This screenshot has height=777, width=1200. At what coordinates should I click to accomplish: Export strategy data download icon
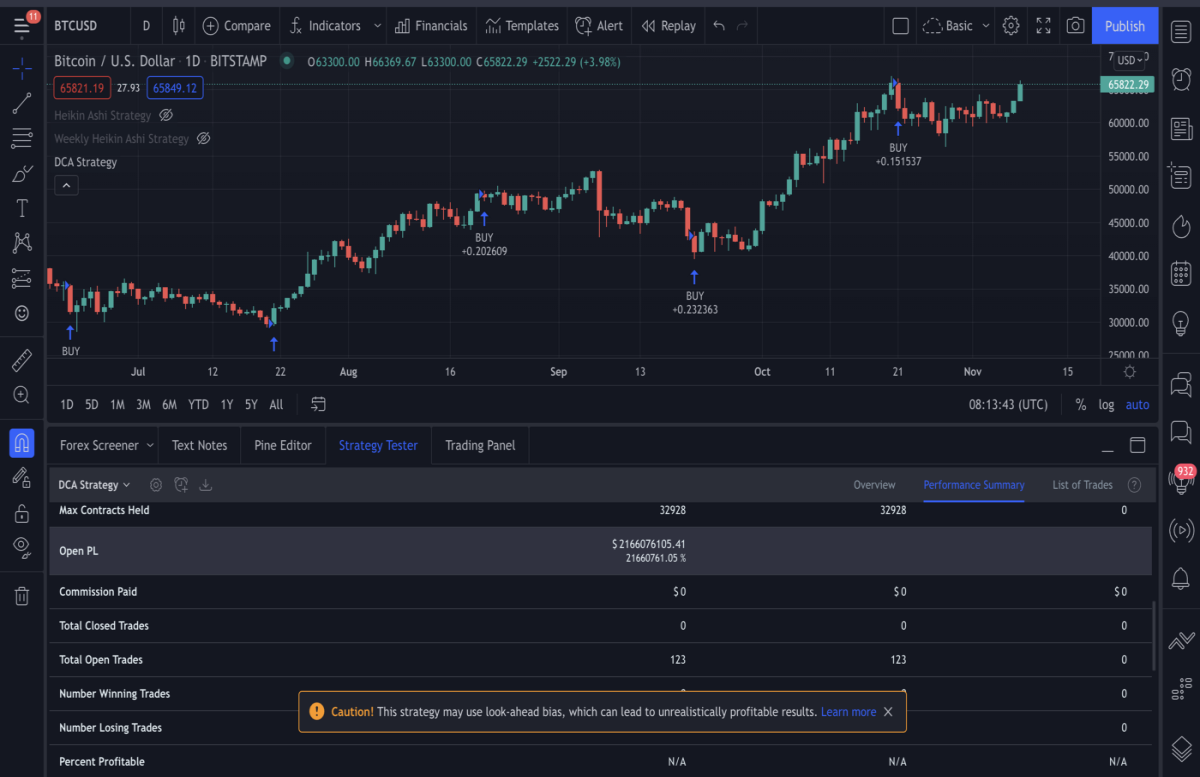(x=206, y=485)
